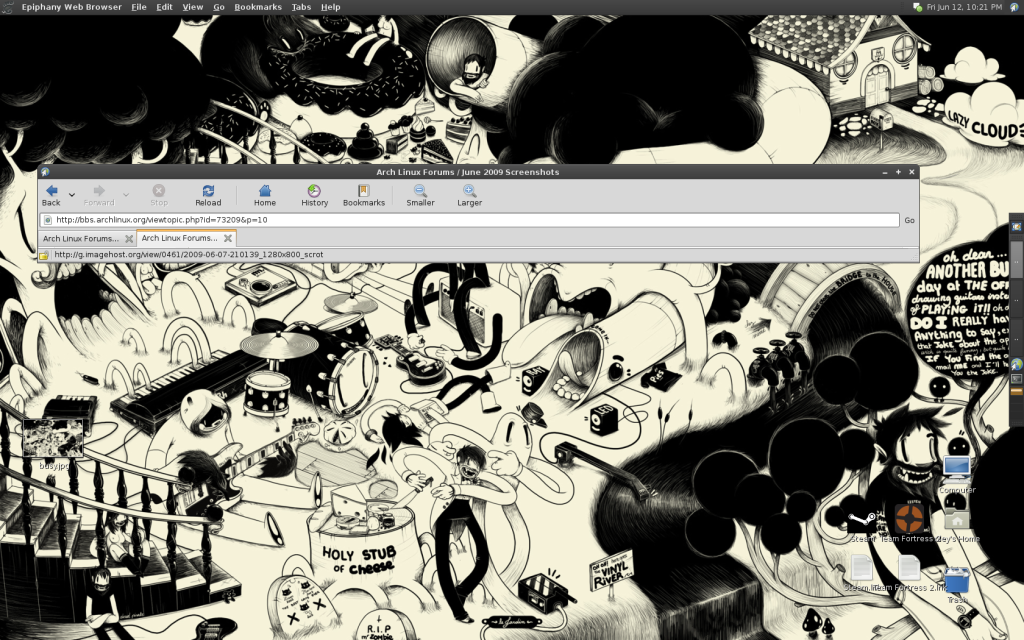Open the View menu
The height and width of the screenshot is (640, 1024).
[x=192, y=7]
